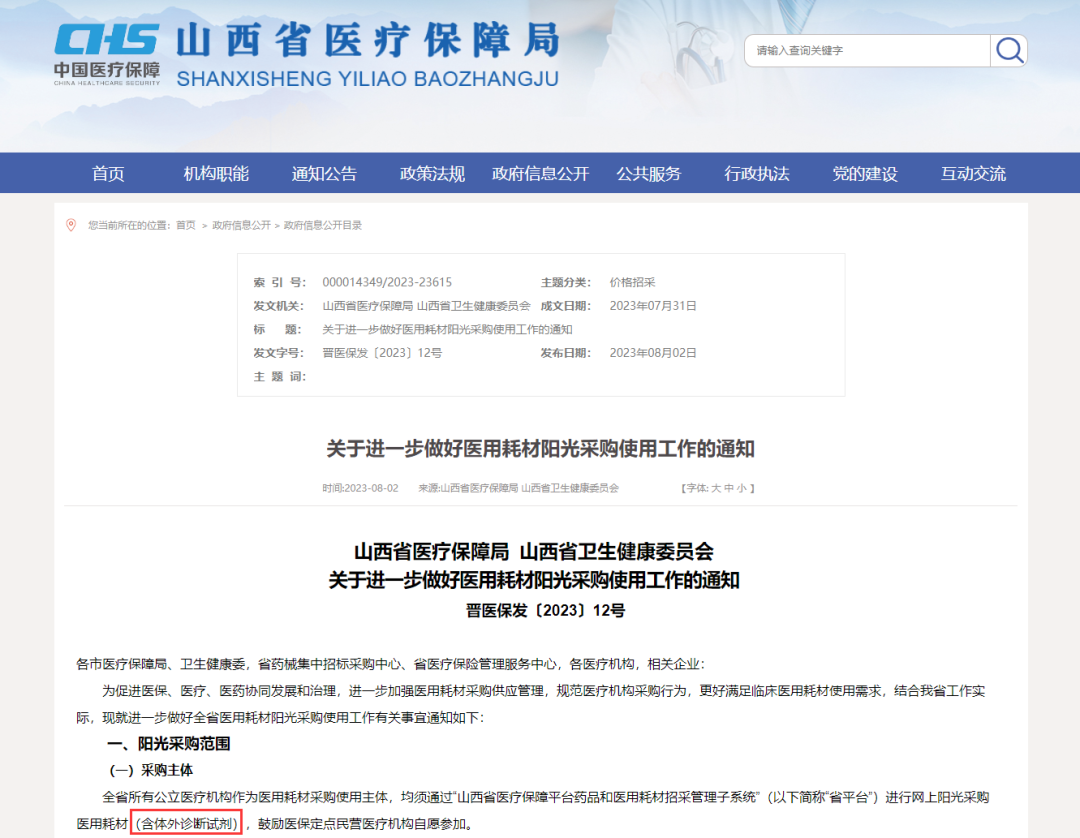Click the location pin icon in breadcrumb

click(71, 225)
